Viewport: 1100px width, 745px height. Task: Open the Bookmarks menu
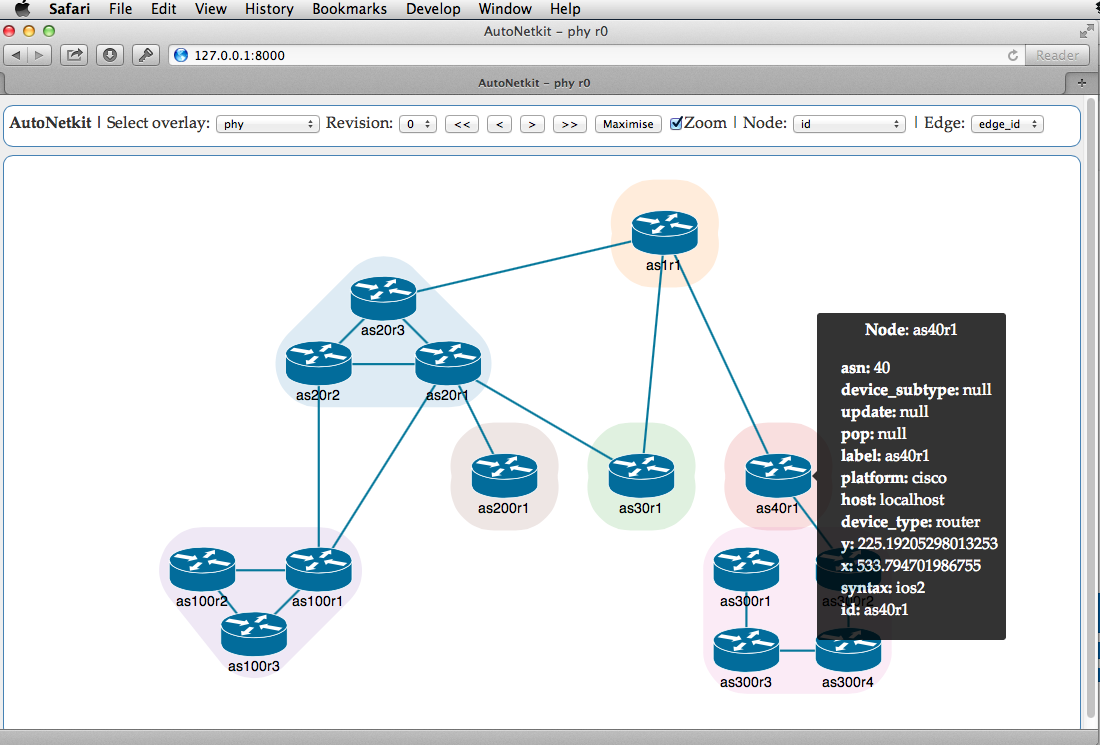click(x=349, y=9)
